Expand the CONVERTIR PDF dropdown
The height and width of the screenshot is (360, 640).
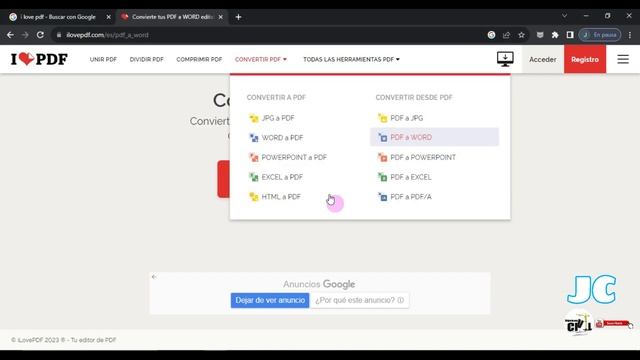click(261, 59)
